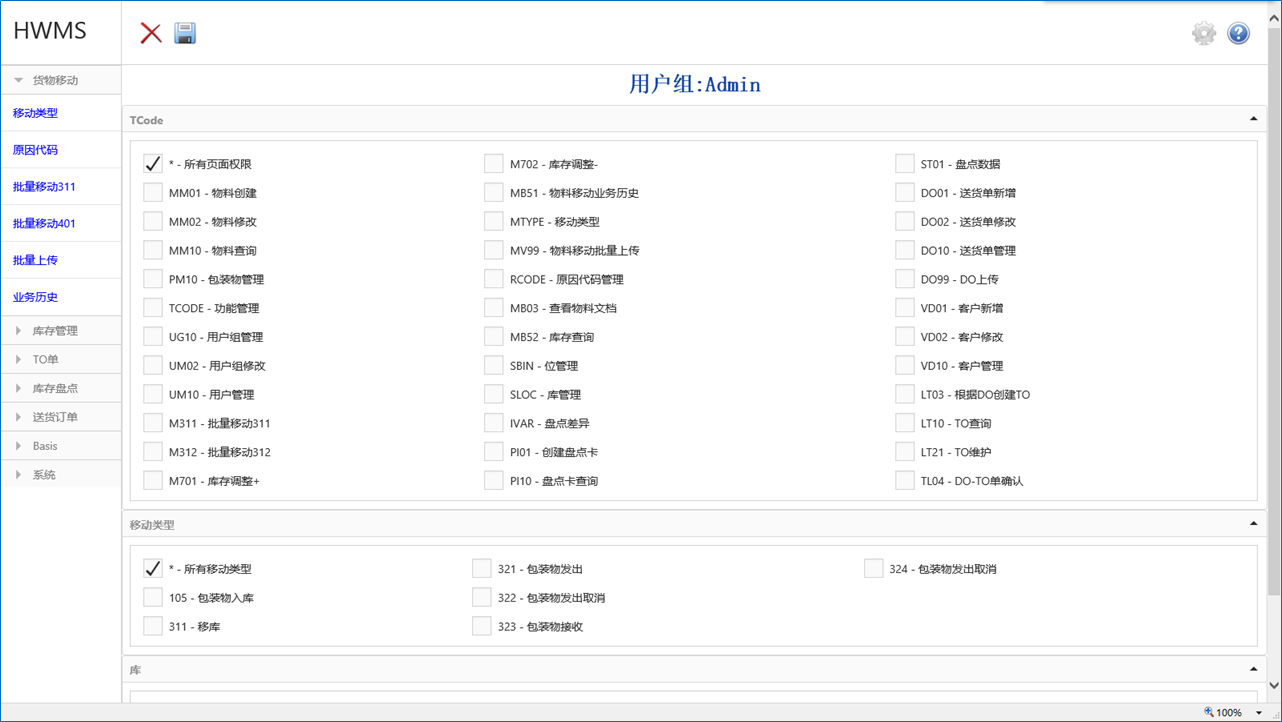Viewport: 1282px width, 722px height.
Task: Click the zoom magnifier icon in status bar
Action: click(1209, 713)
